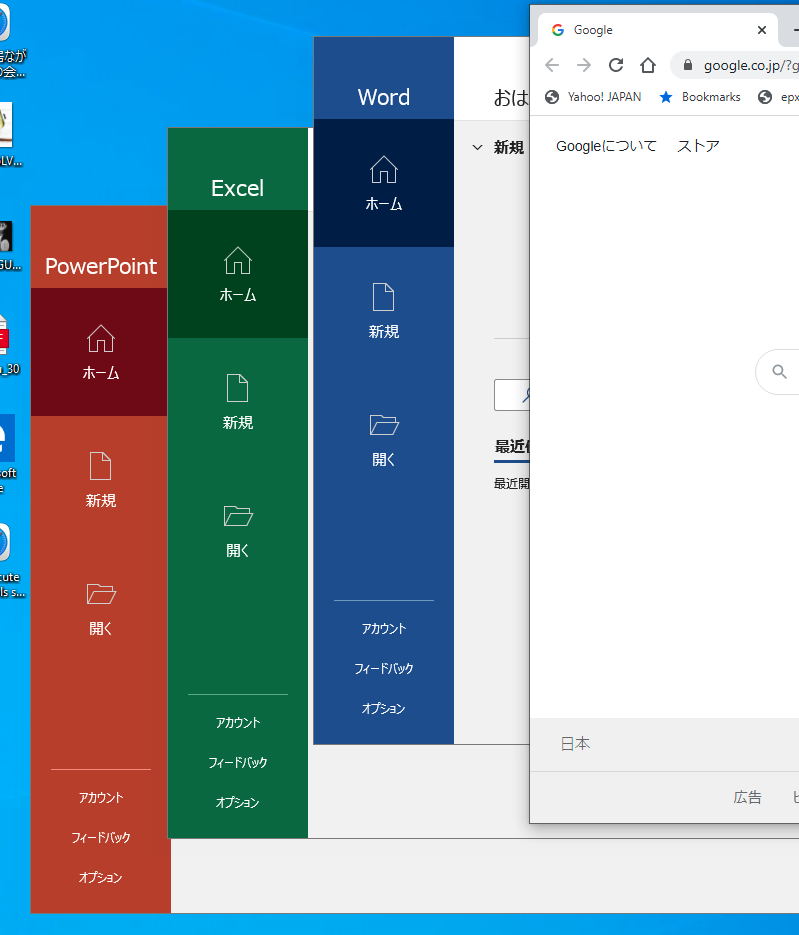Viewport: 799px width, 935px height.
Task: Click Word title text
Action: (383, 97)
